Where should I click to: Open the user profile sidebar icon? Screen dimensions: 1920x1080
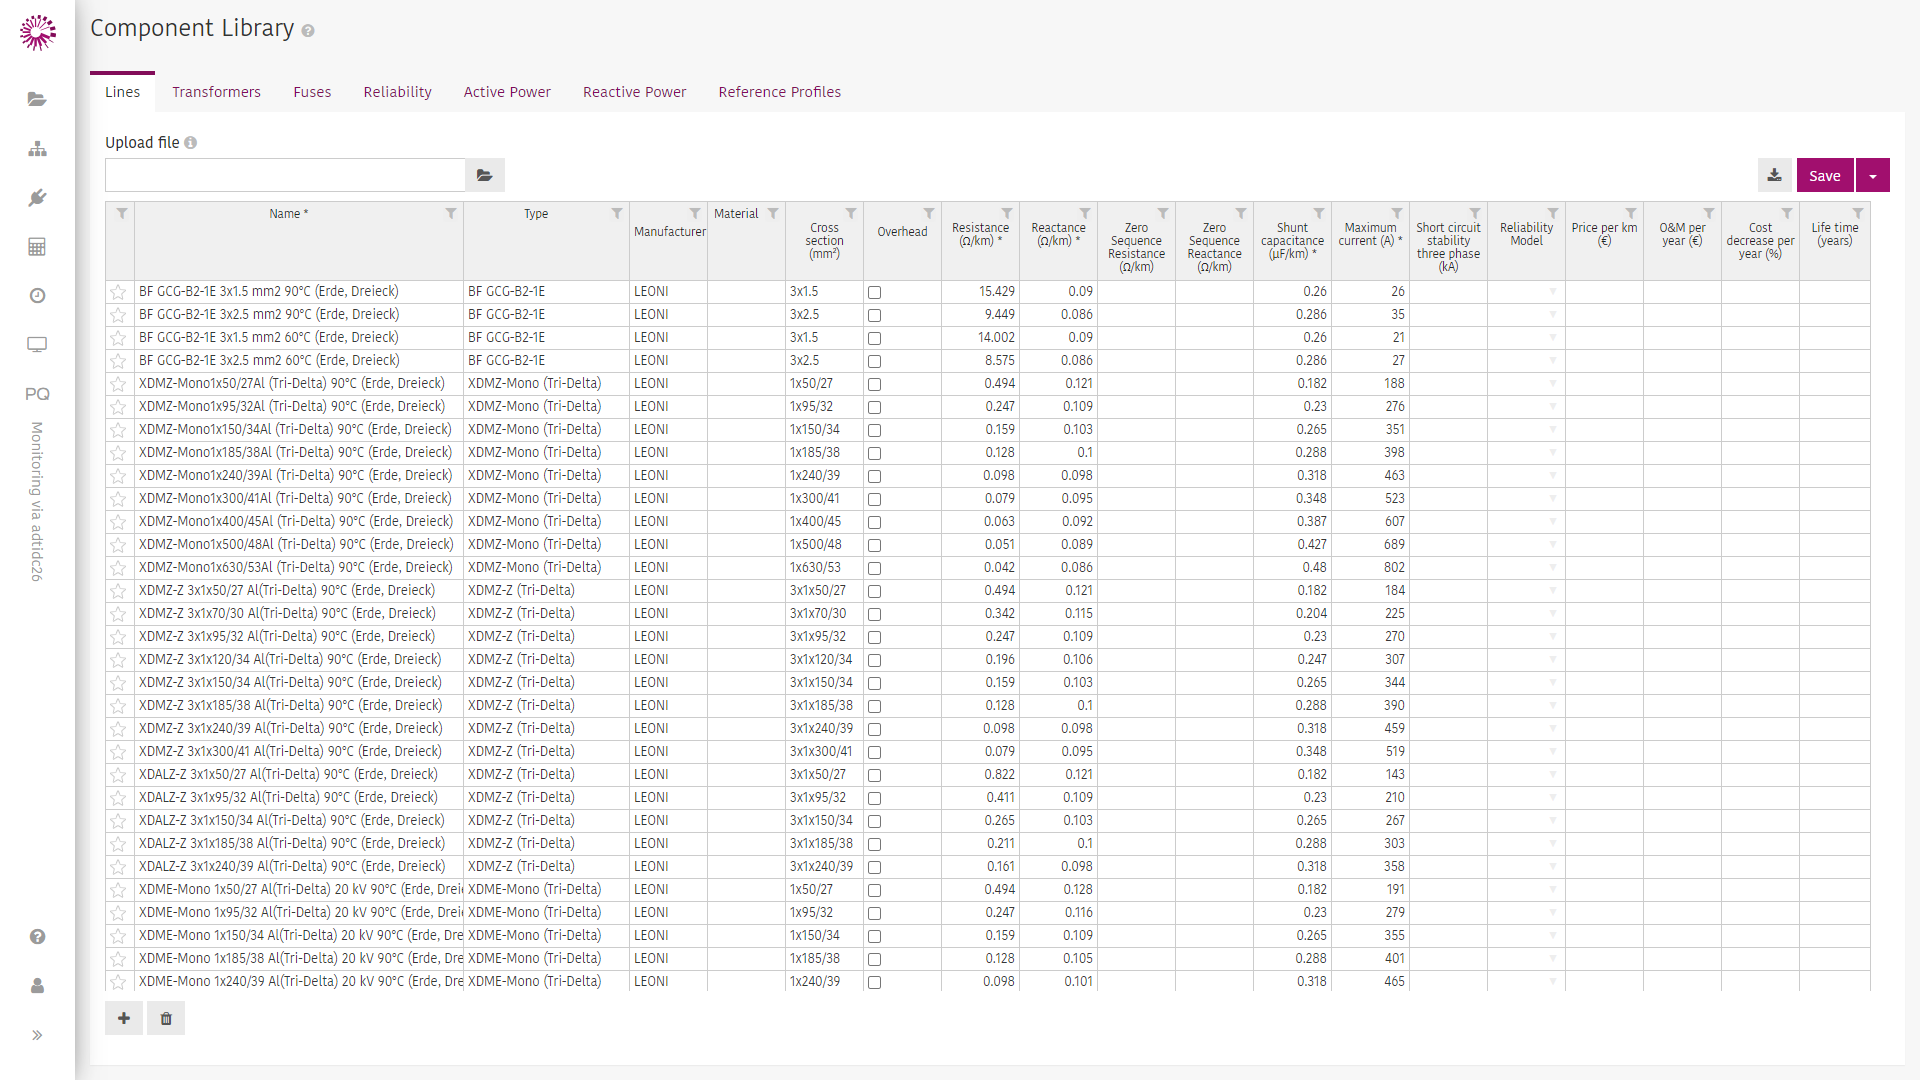[x=37, y=986]
